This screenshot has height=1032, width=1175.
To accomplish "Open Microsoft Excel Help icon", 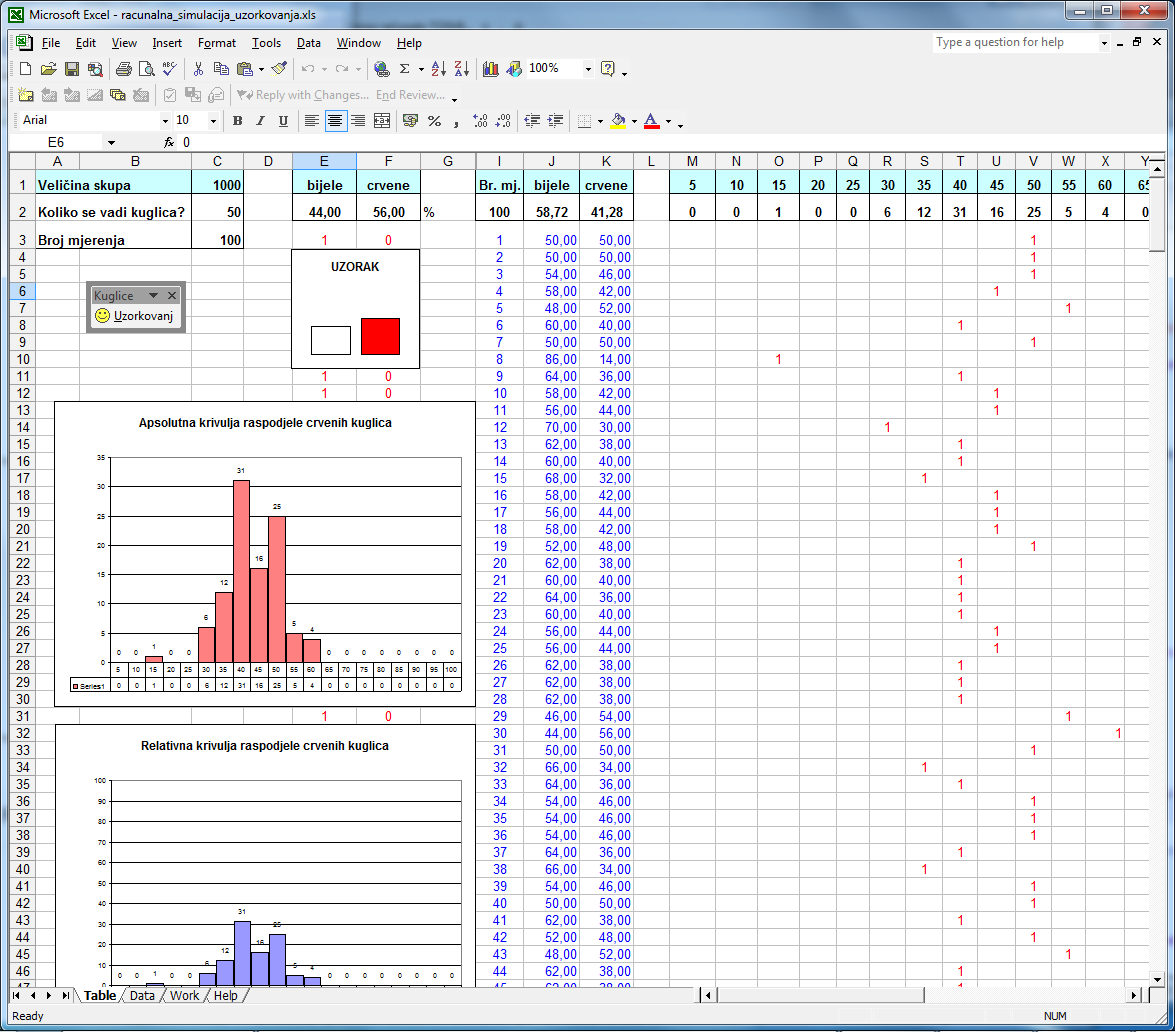I will 608,69.
